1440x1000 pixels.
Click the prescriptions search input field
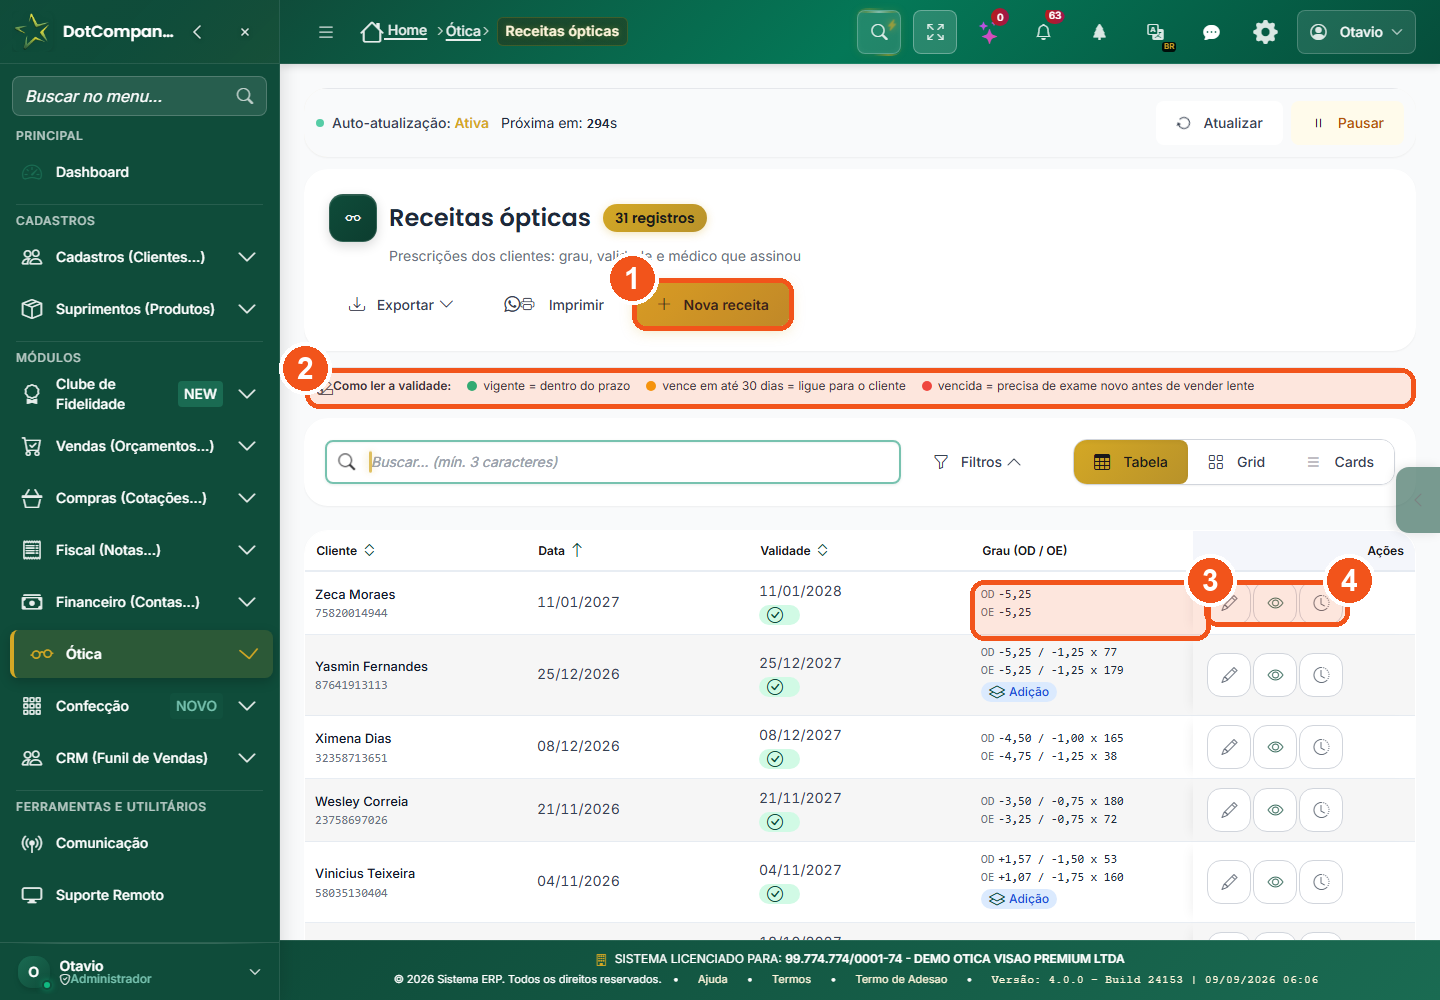click(x=613, y=462)
